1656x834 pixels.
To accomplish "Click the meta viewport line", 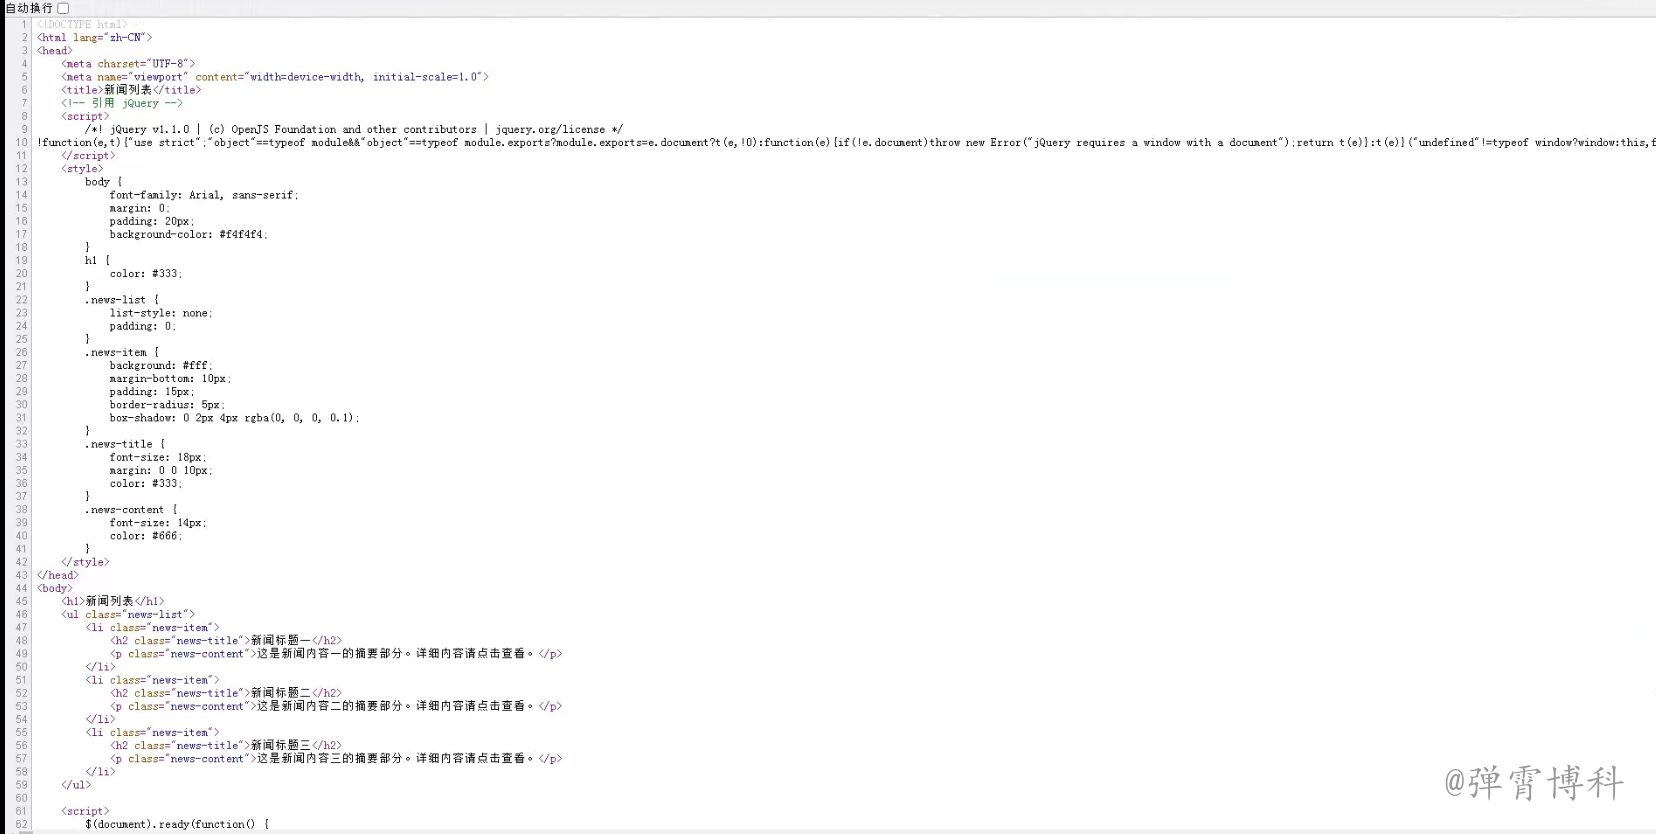I will (275, 77).
